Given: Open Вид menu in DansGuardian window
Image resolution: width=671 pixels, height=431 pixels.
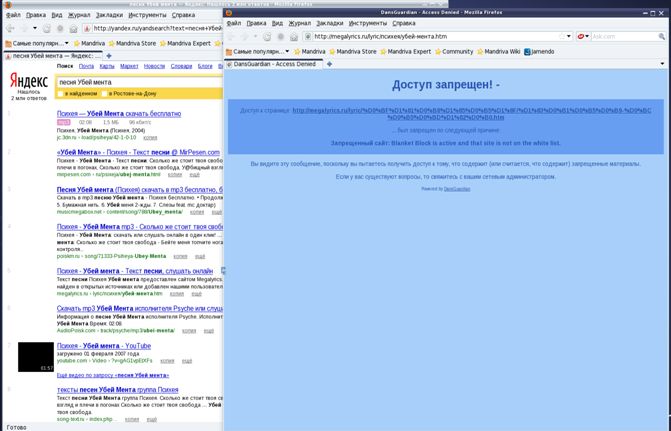Looking at the screenshot, I should pos(277,24).
